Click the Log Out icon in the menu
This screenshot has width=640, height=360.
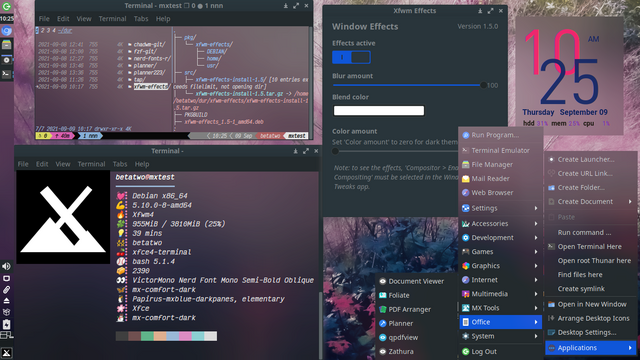(x=465, y=351)
